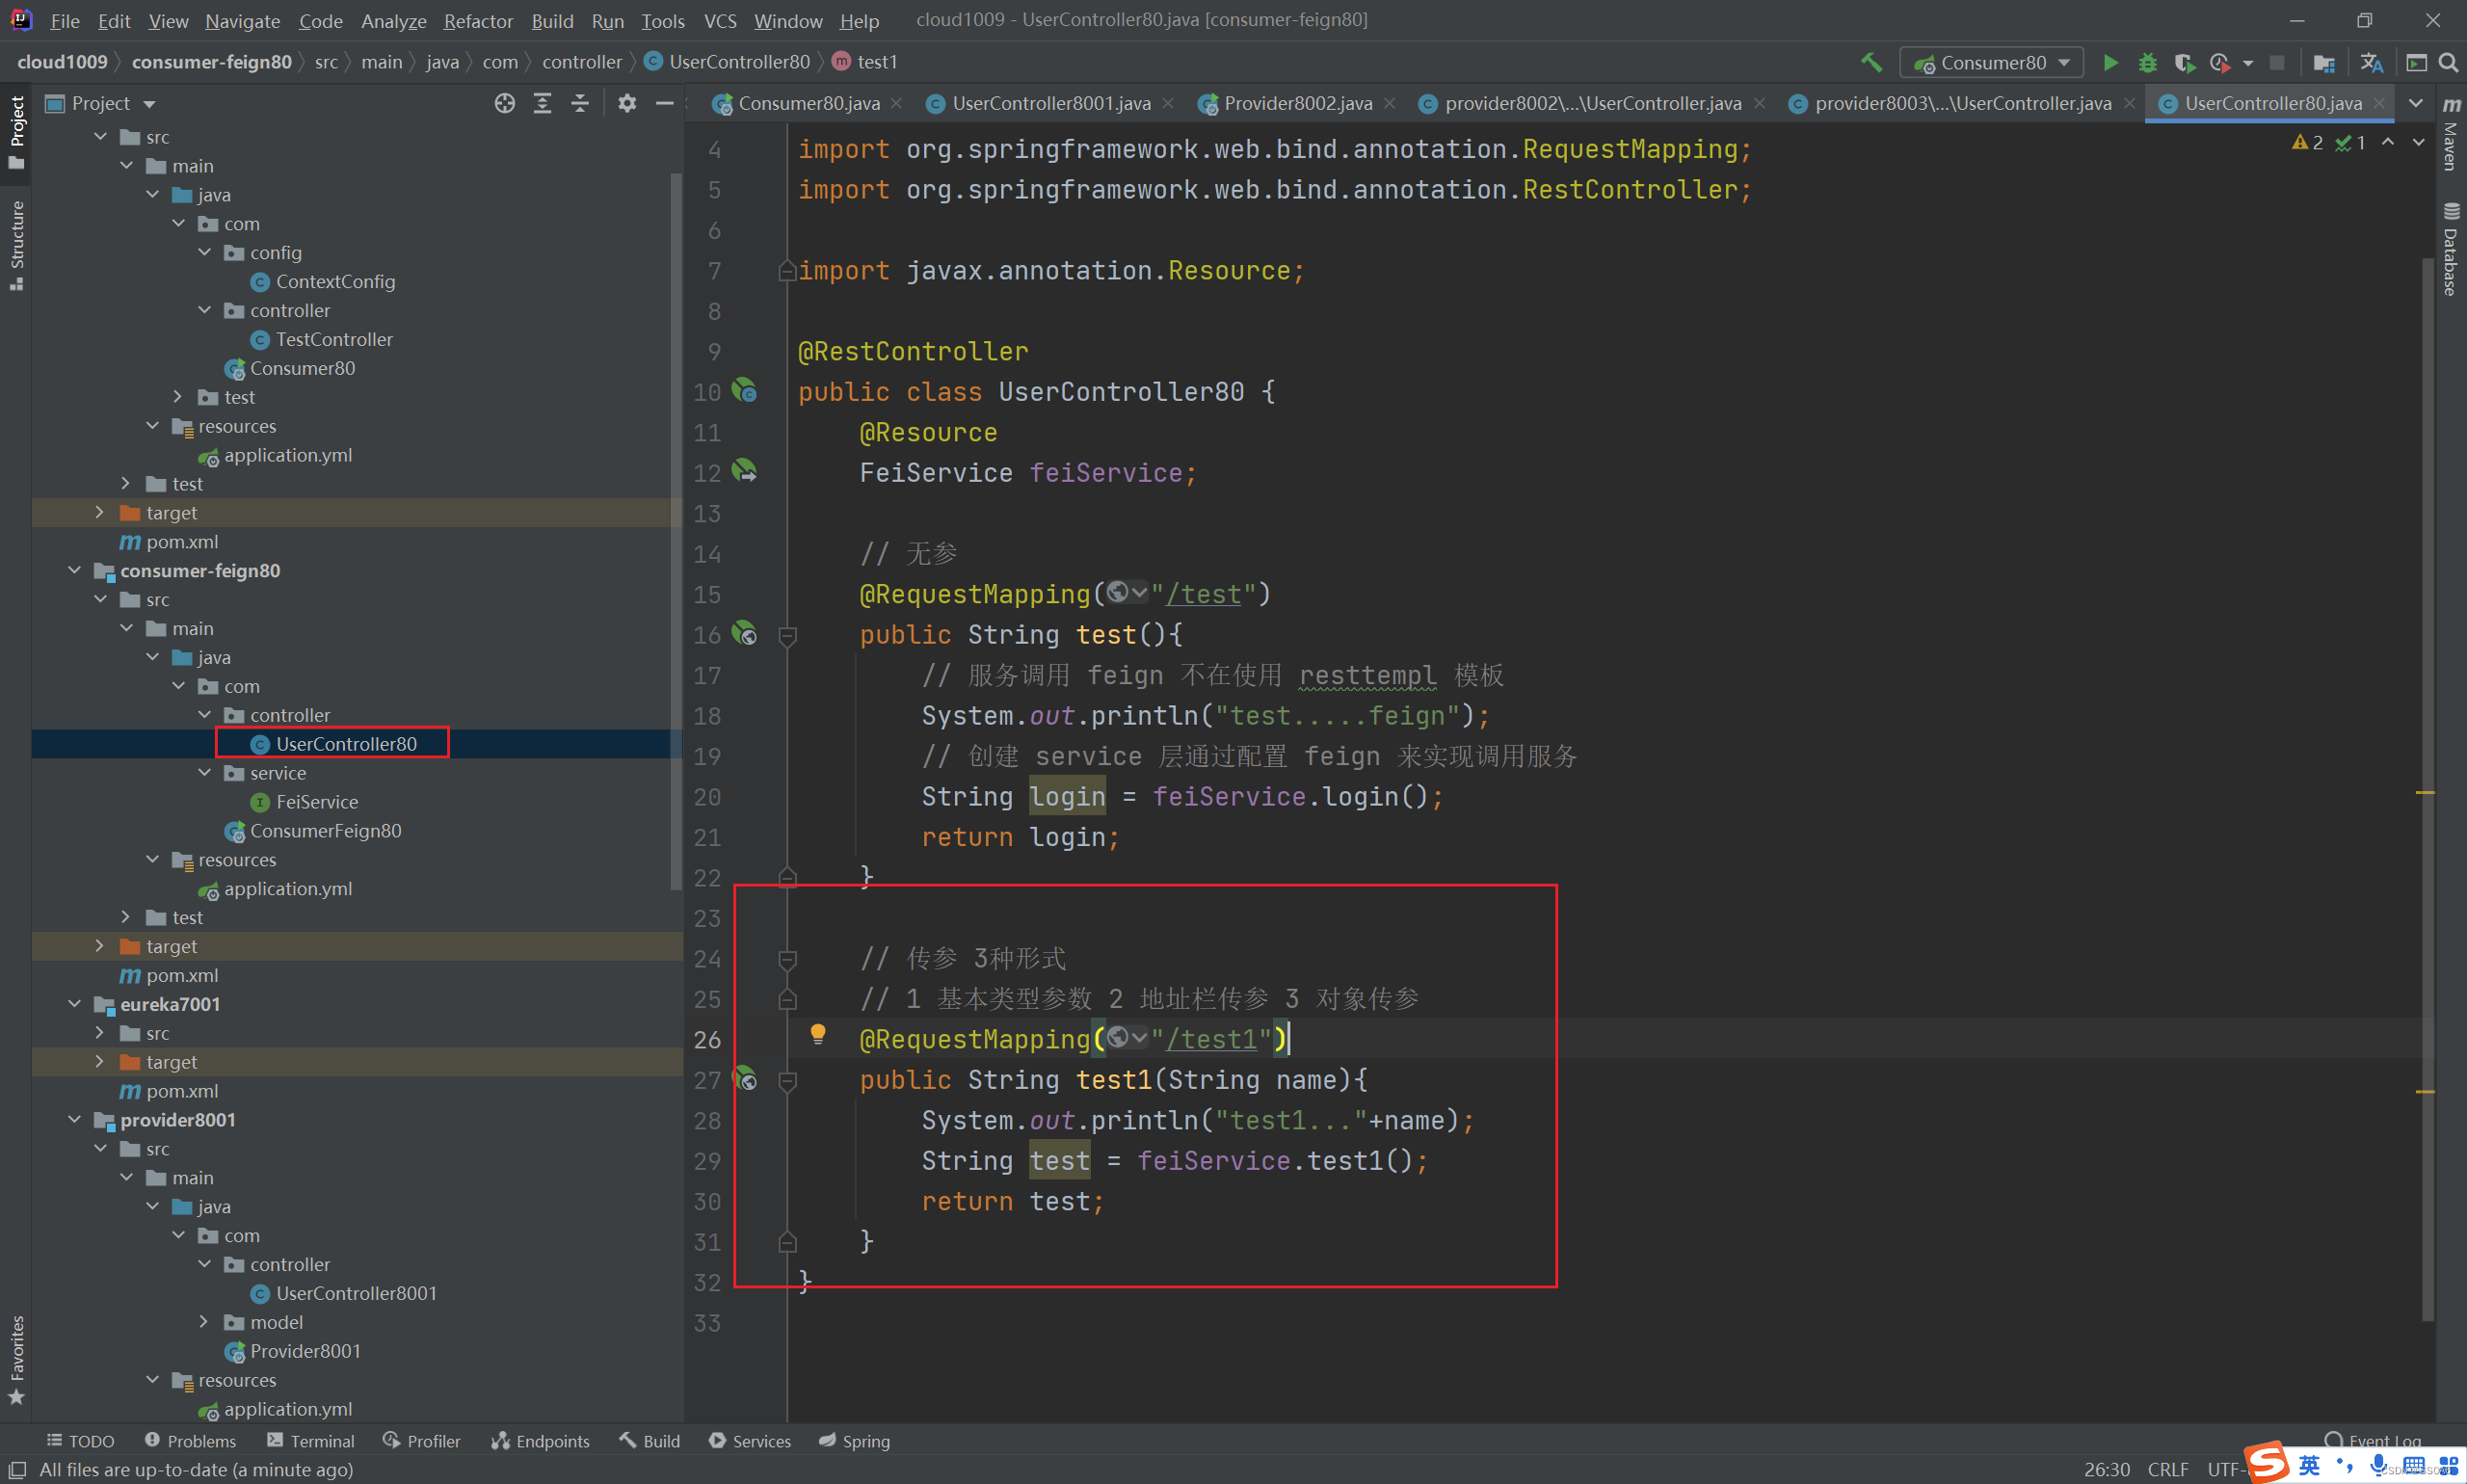Click the Search everywhere icon
2467x1484 pixels.
coord(2448,64)
